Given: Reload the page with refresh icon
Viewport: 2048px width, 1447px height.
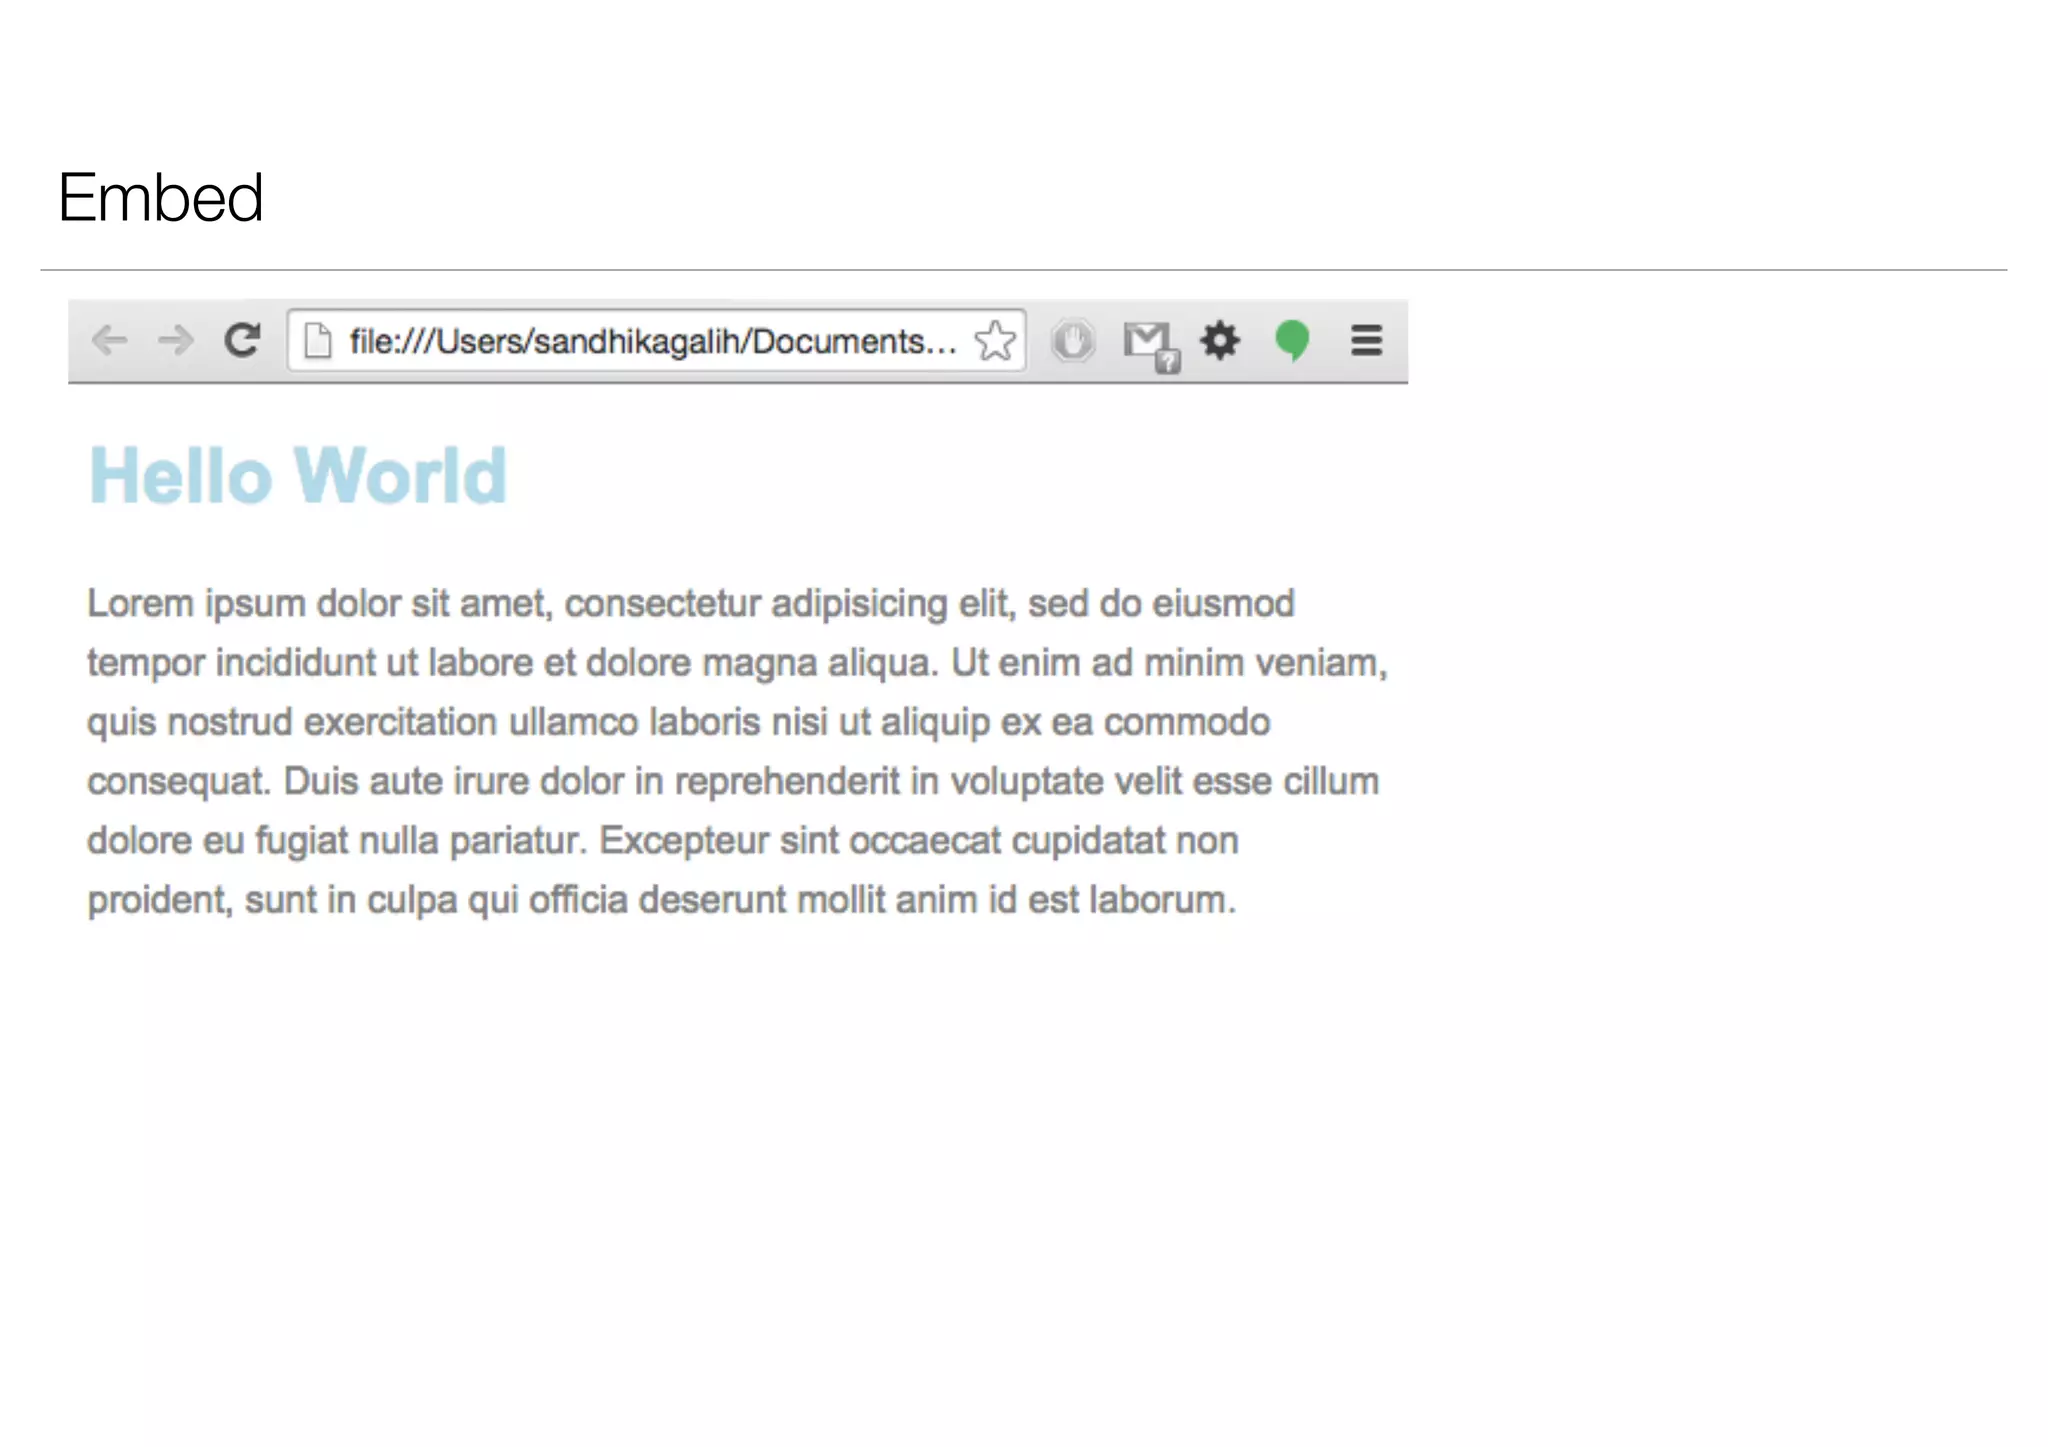Looking at the screenshot, I should (x=242, y=340).
